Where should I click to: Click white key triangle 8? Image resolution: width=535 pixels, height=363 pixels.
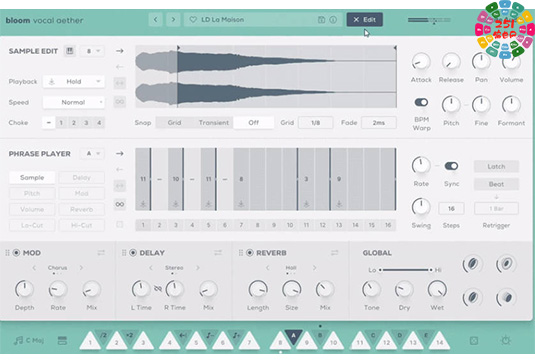pos(280,342)
